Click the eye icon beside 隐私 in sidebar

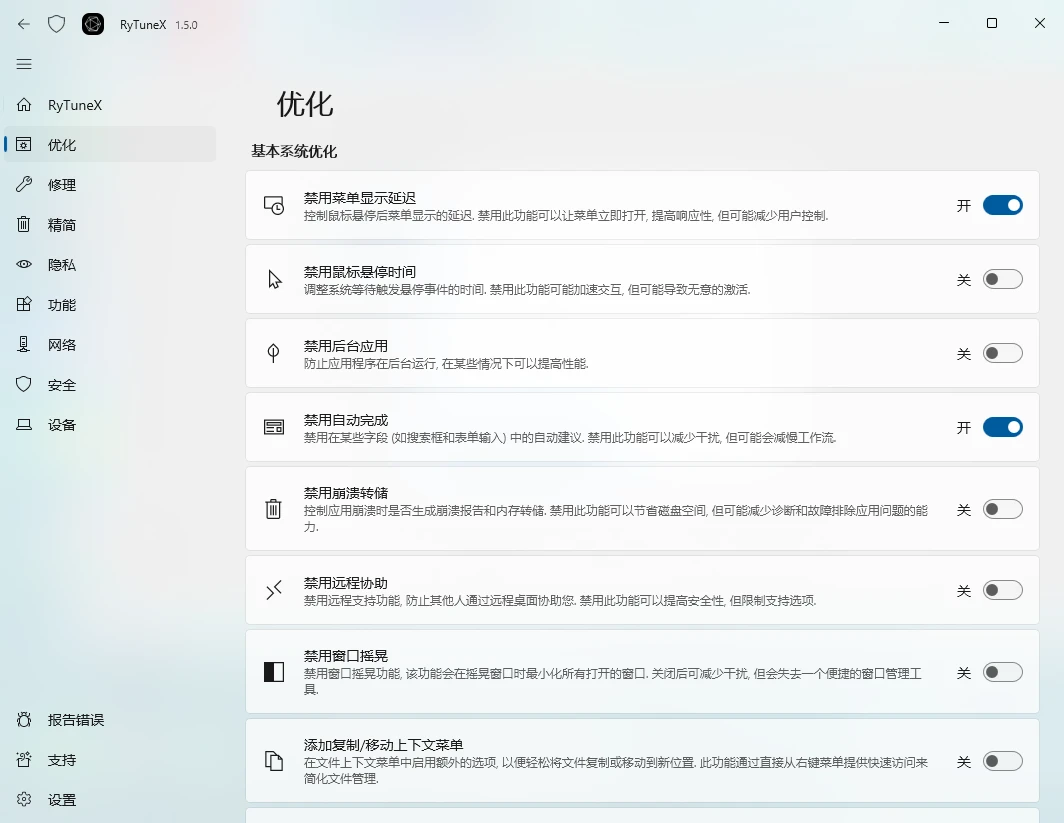tap(23, 264)
